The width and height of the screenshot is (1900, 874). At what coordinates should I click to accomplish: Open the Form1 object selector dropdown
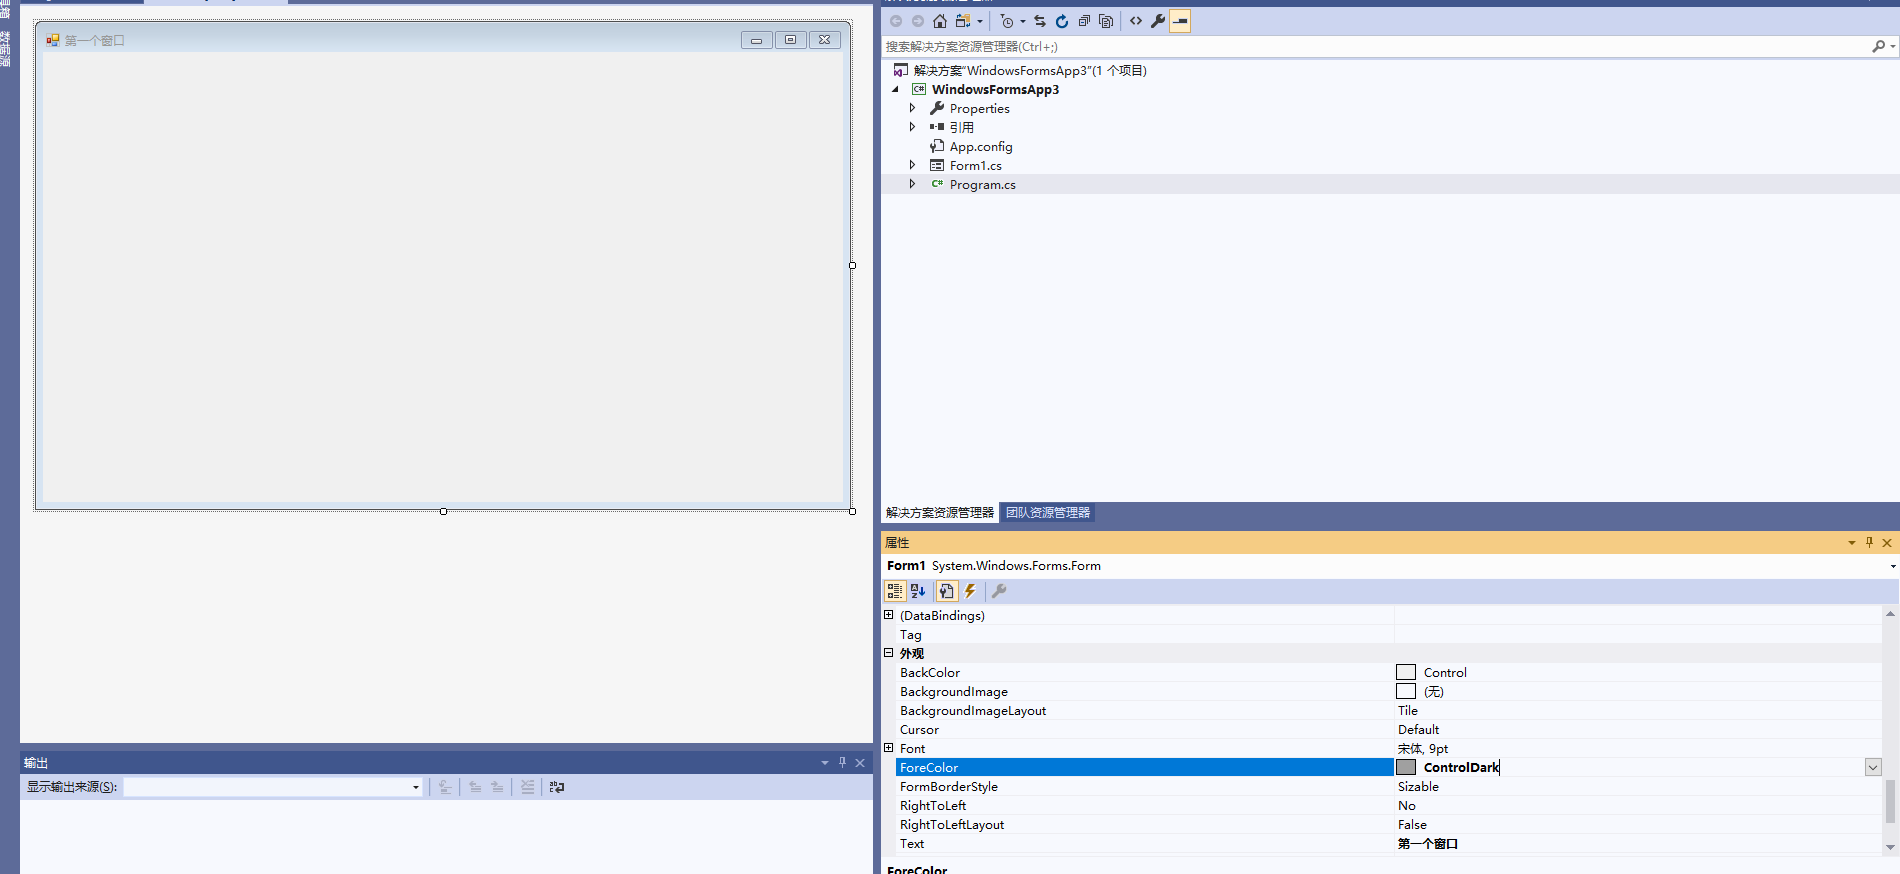[x=1892, y=566]
